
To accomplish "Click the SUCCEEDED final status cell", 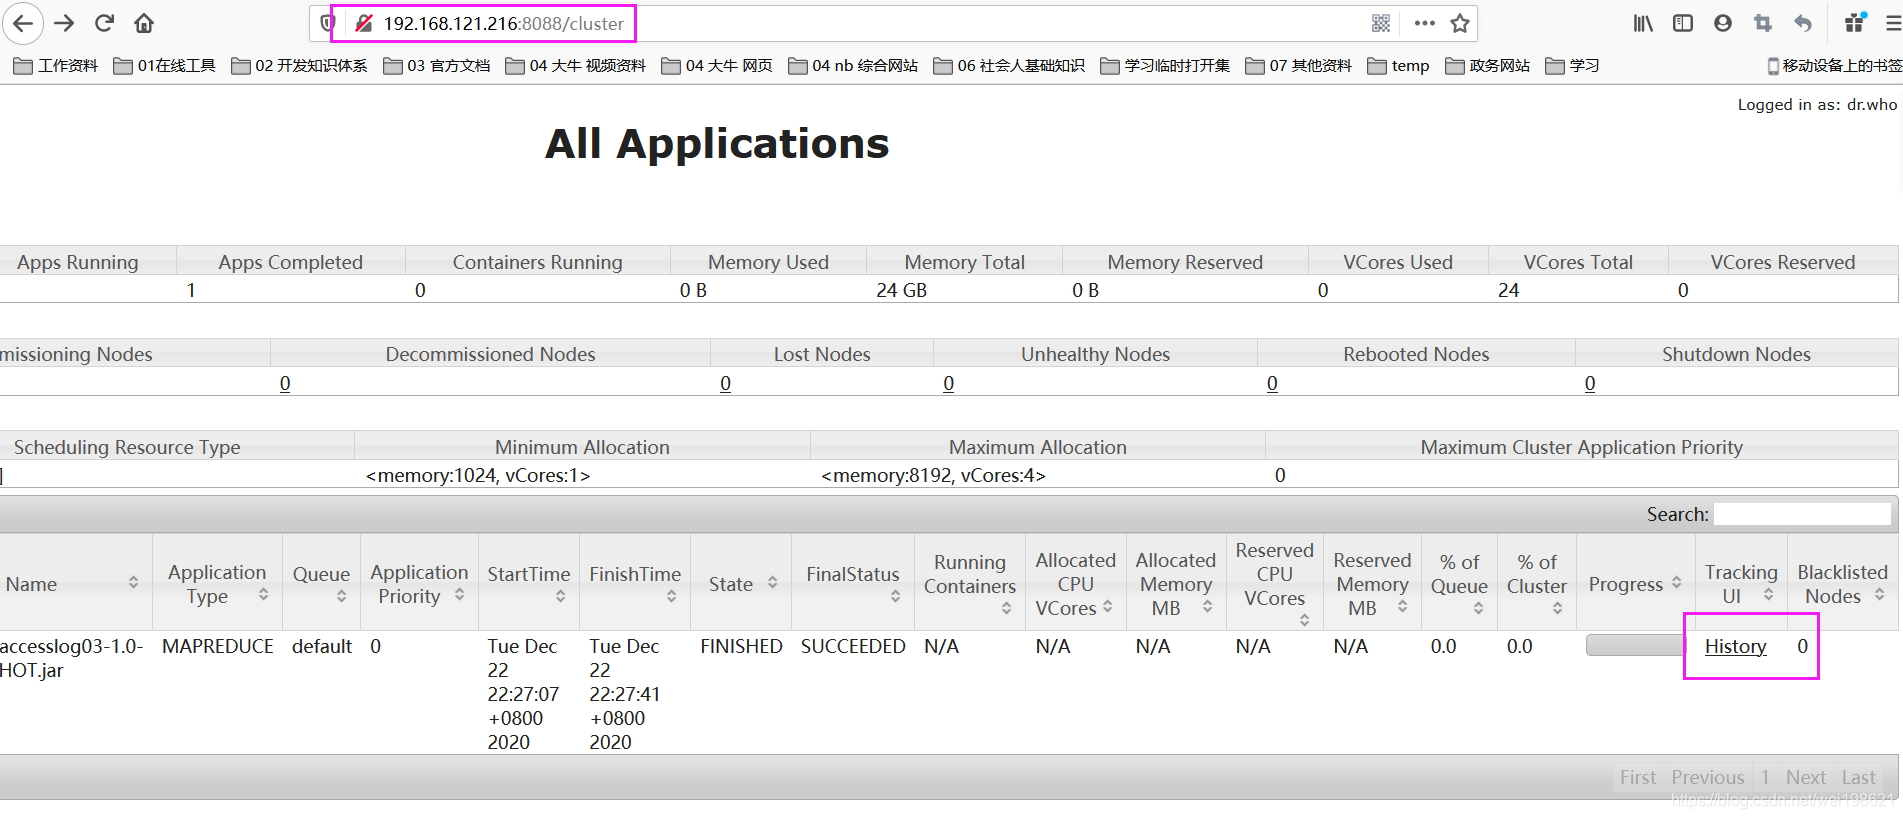I will coord(853,647).
